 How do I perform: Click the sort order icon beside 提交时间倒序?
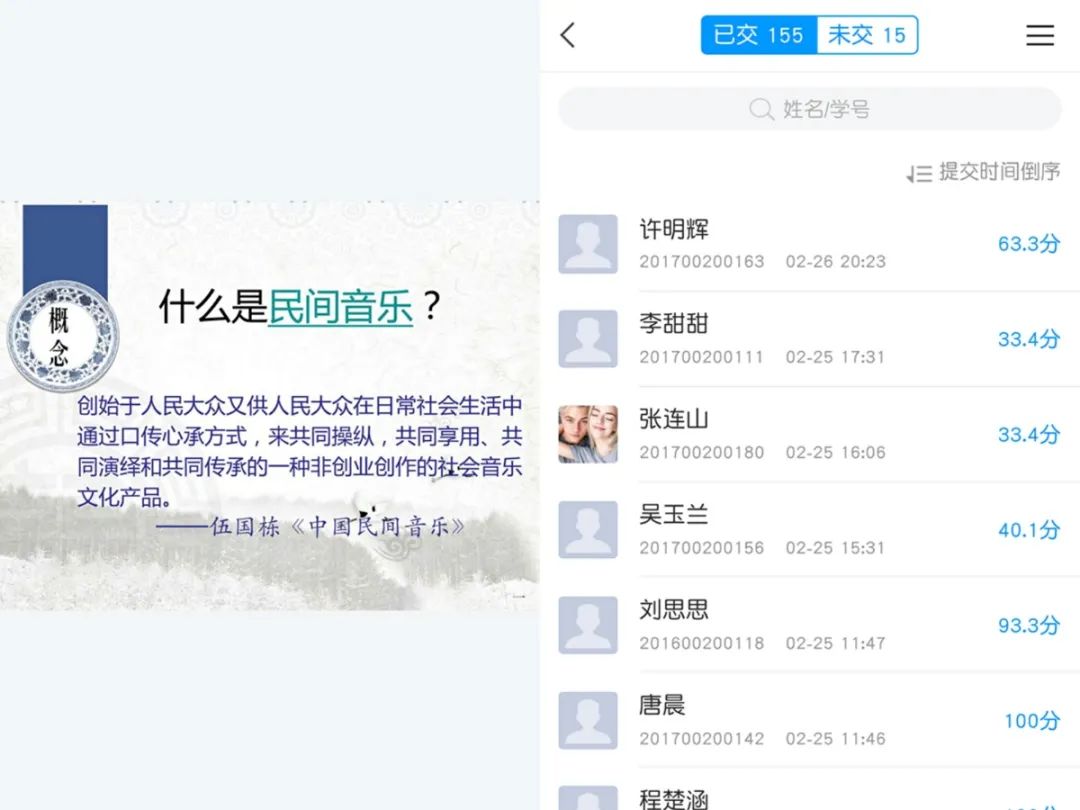[919, 173]
